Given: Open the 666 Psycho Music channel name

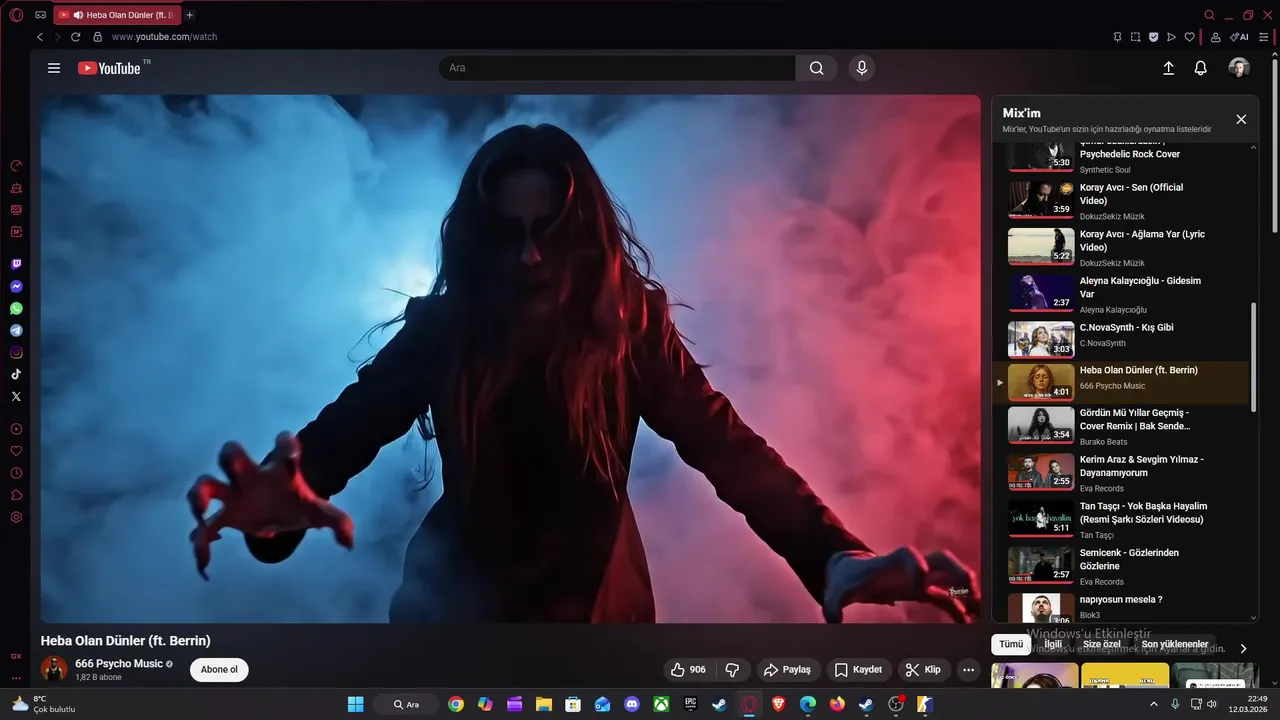Looking at the screenshot, I should click(119, 664).
